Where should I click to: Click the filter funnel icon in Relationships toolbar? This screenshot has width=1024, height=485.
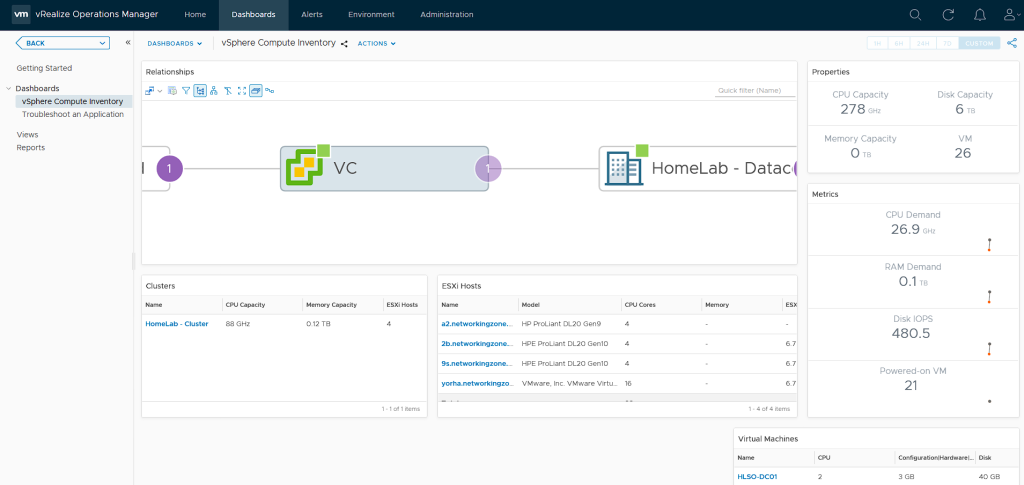click(185, 91)
